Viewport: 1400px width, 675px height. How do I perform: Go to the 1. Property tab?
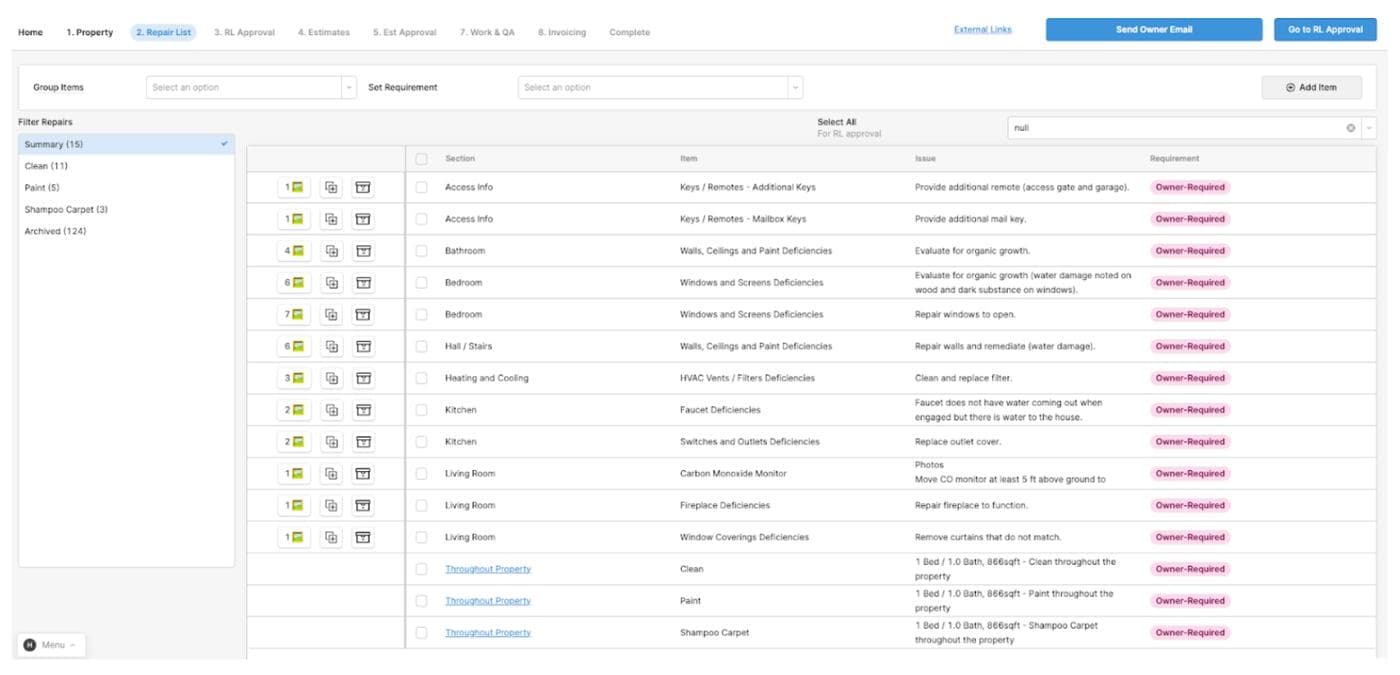90,32
